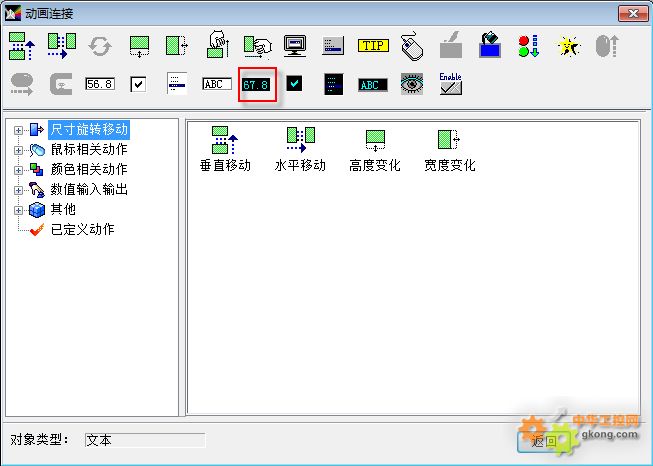
Task: Select the horizontal move icon in toolbar
Action: click(62, 46)
